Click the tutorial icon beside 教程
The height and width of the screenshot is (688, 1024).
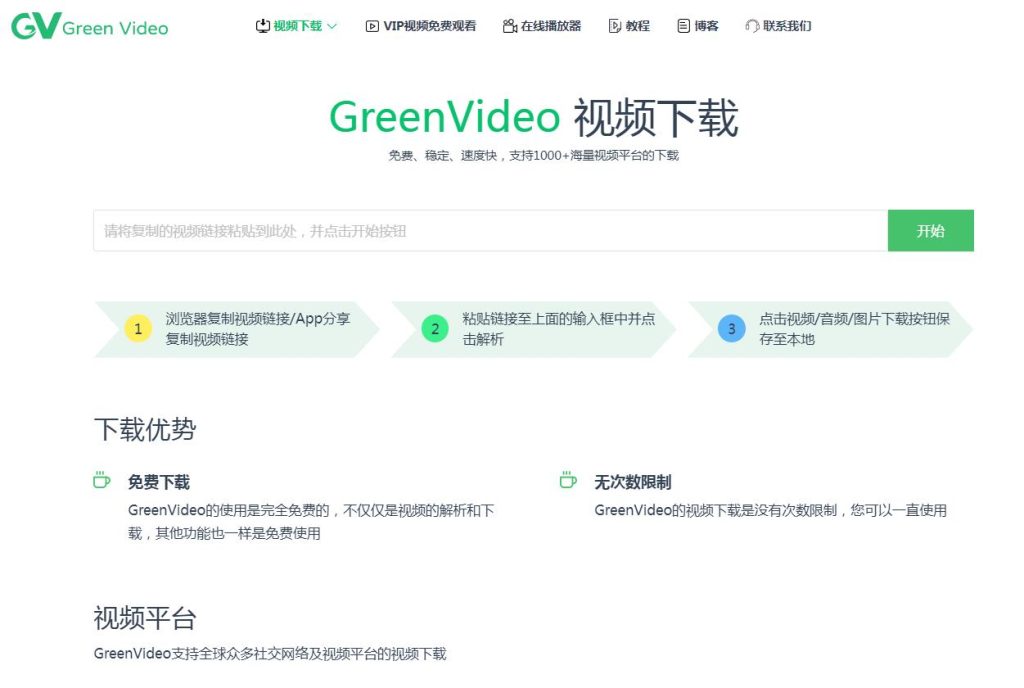pyautogui.click(x=615, y=26)
